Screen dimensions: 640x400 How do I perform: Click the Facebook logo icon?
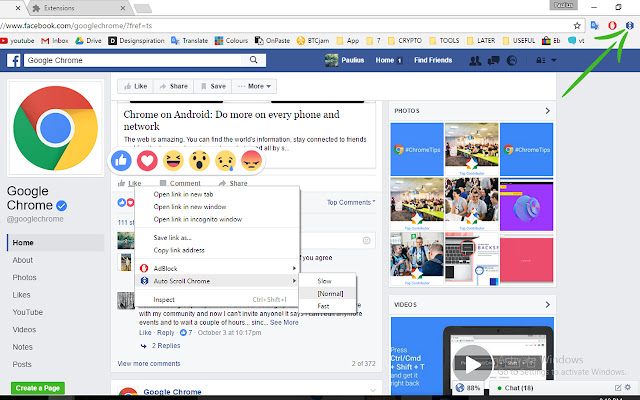coord(13,60)
